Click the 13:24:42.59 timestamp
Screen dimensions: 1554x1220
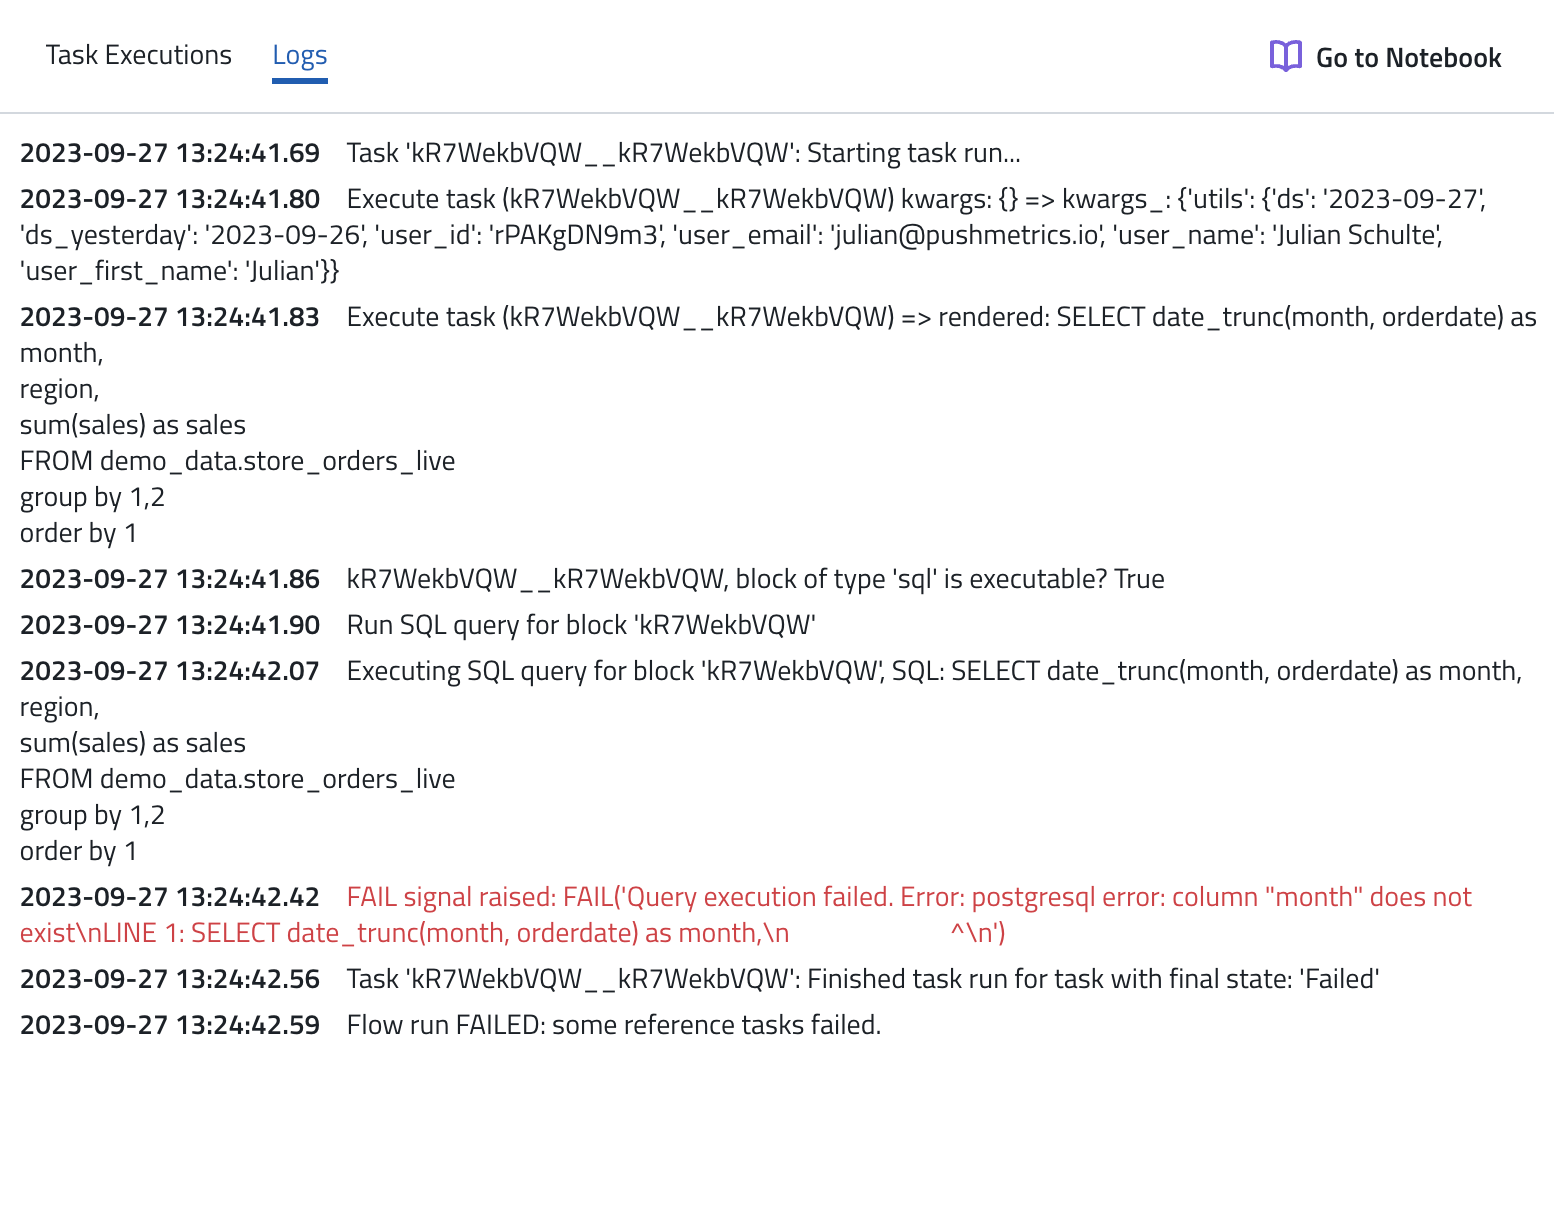point(170,1025)
